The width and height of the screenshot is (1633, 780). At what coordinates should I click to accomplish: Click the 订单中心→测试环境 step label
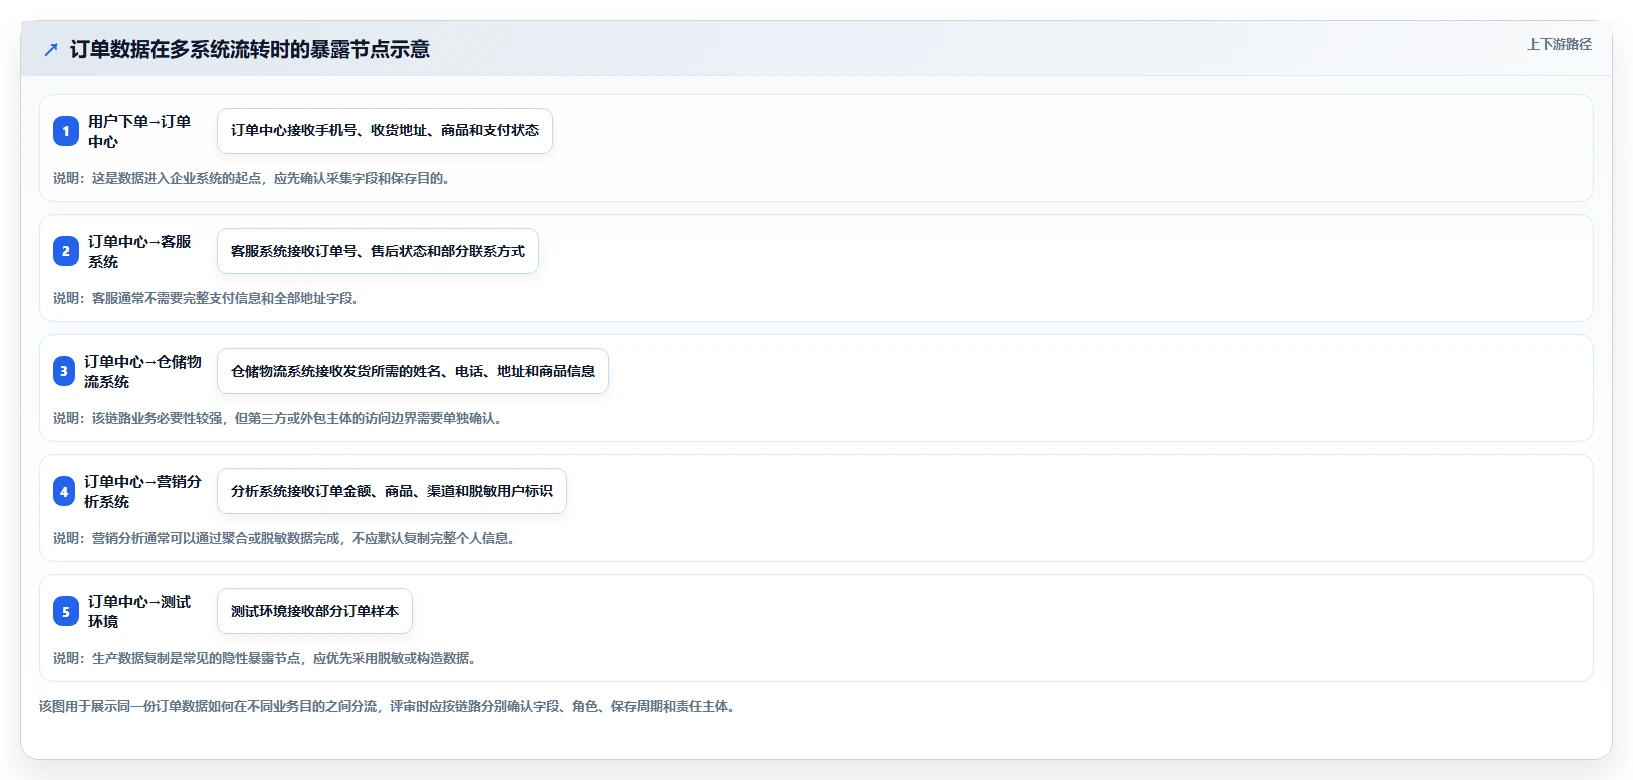tap(139, 611)
